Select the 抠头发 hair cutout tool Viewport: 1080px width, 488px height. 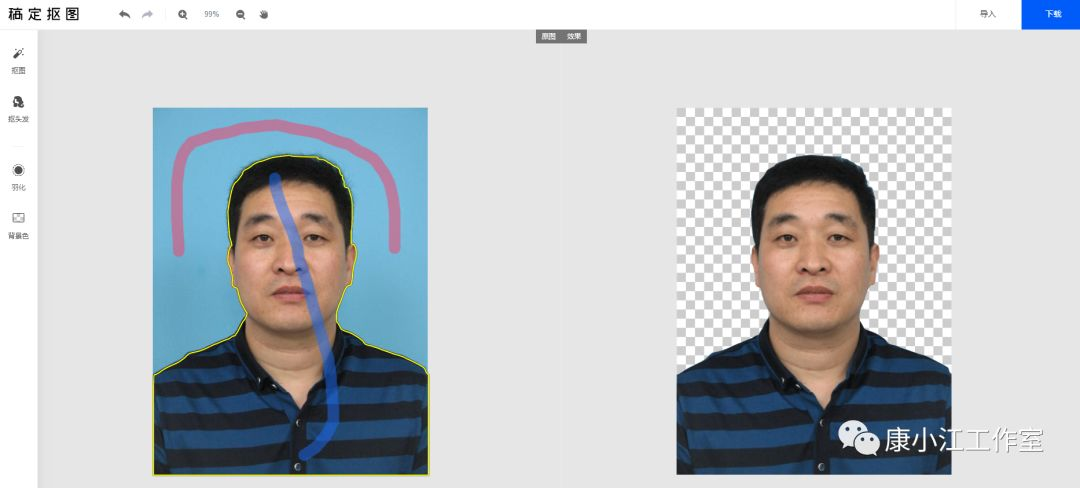18,108
